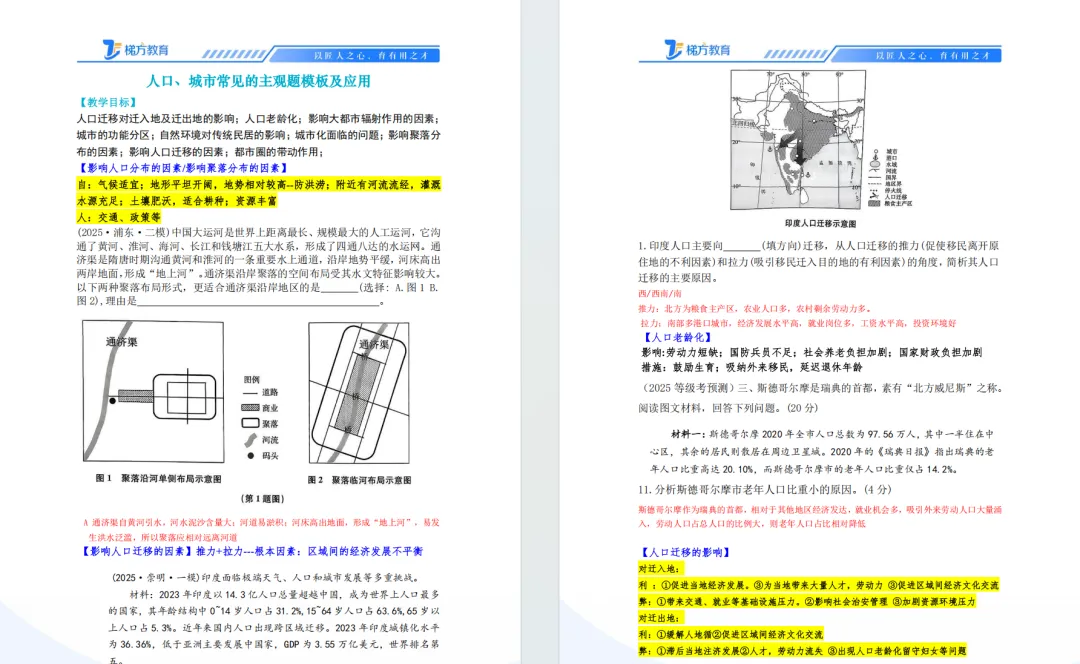Click the India population migration map

point(798,140)
